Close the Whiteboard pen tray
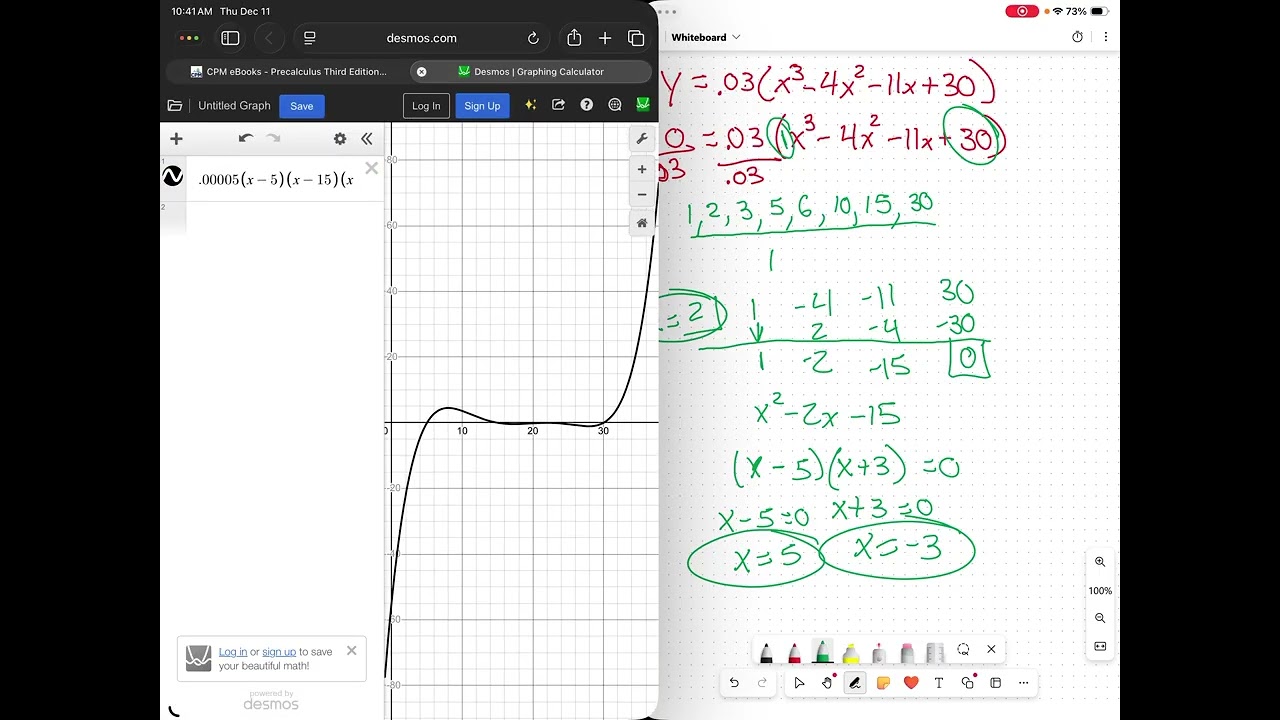Image resolution: width=1280 pixels, height=720 pixels. (991, 649)
